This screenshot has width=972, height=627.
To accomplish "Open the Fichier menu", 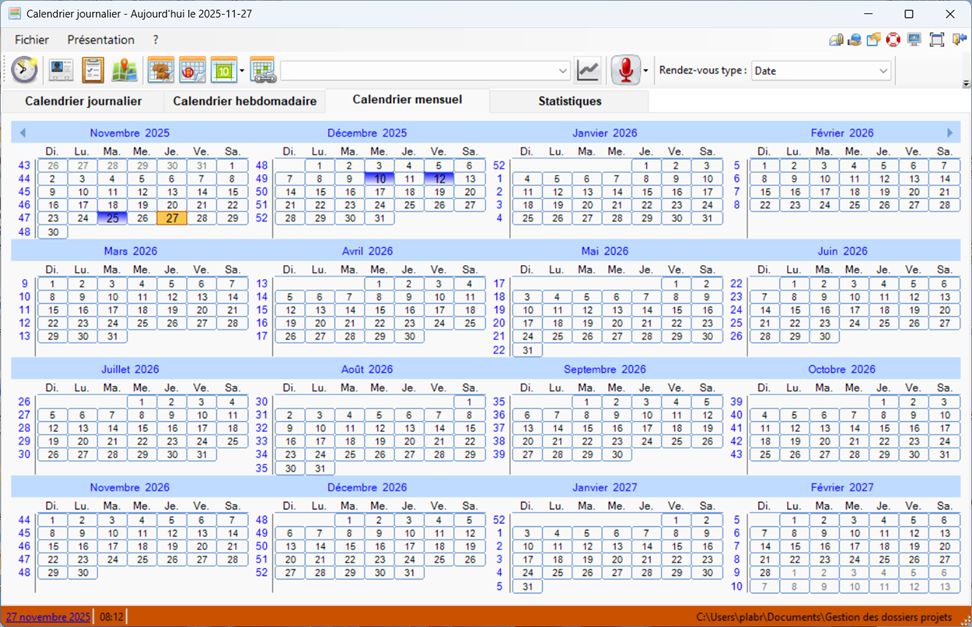I will [32, 40].
